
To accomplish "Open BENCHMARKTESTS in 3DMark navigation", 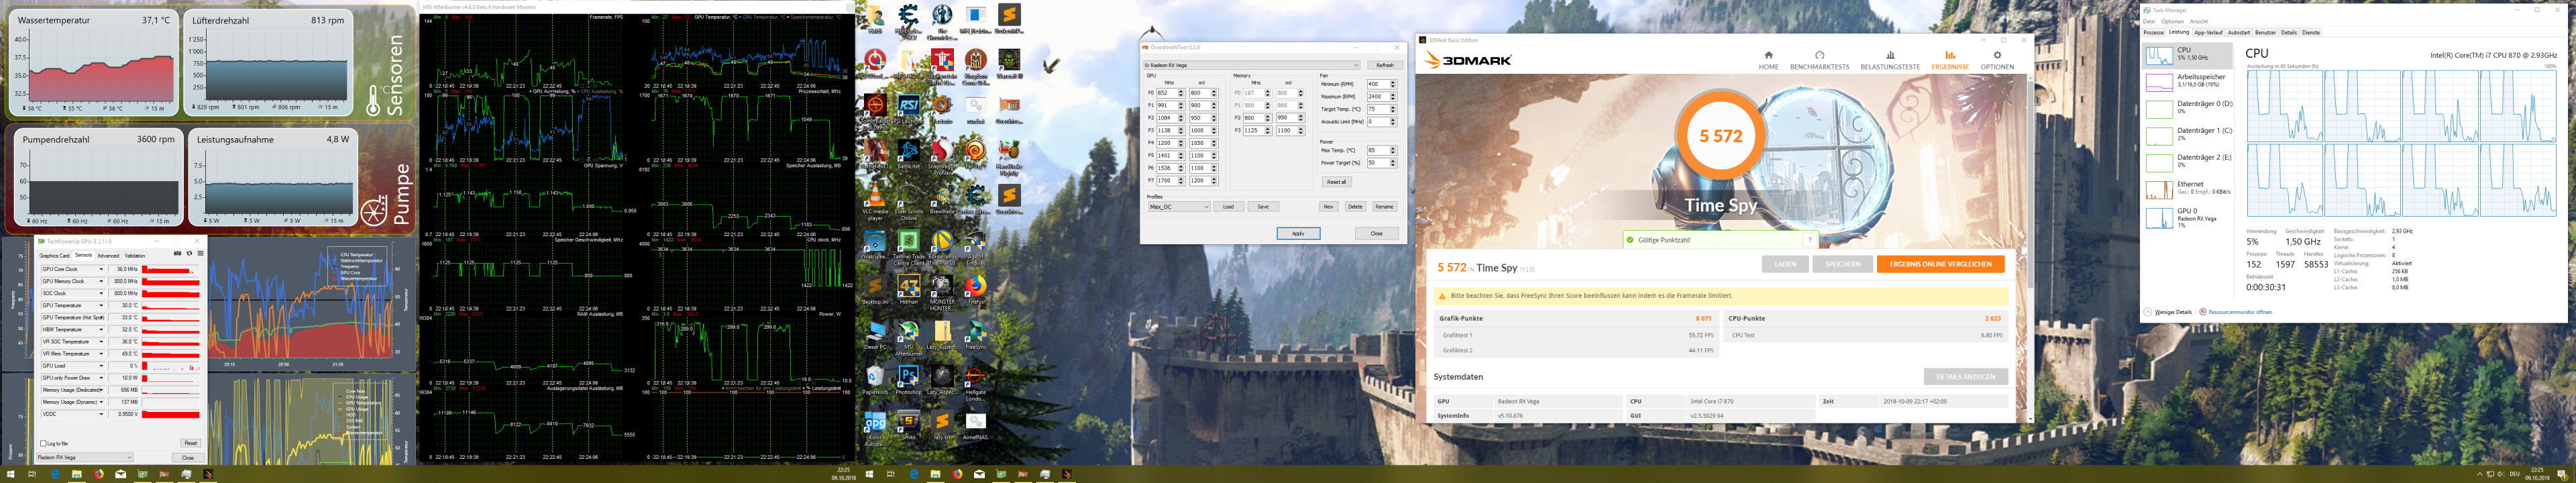I will coord(1819,60).
